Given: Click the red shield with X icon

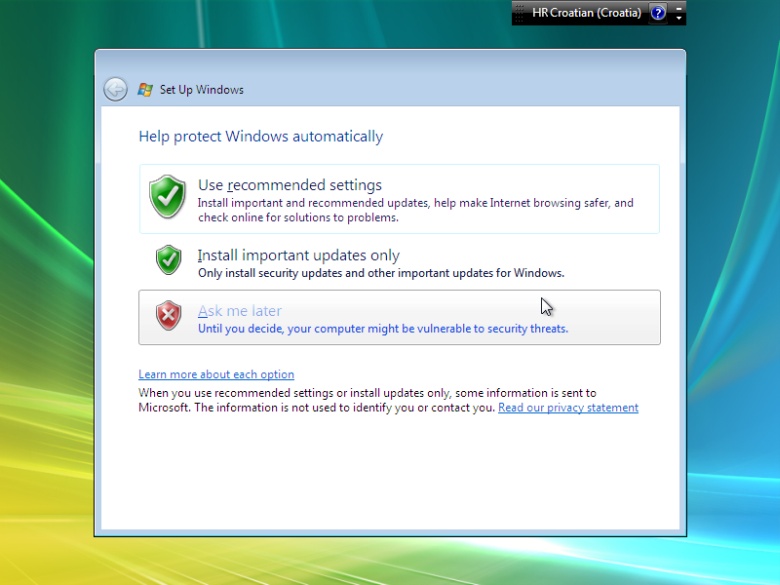Looking at the screenshot, I should pos(169,315).
